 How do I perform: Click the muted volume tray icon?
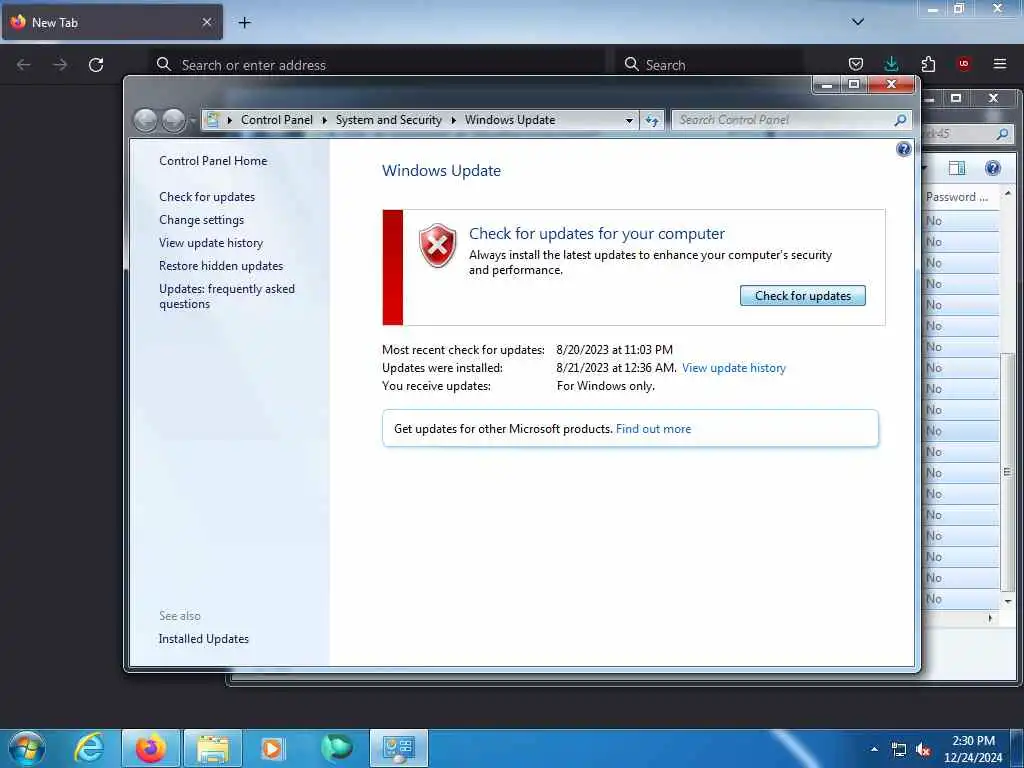[923, 750]
